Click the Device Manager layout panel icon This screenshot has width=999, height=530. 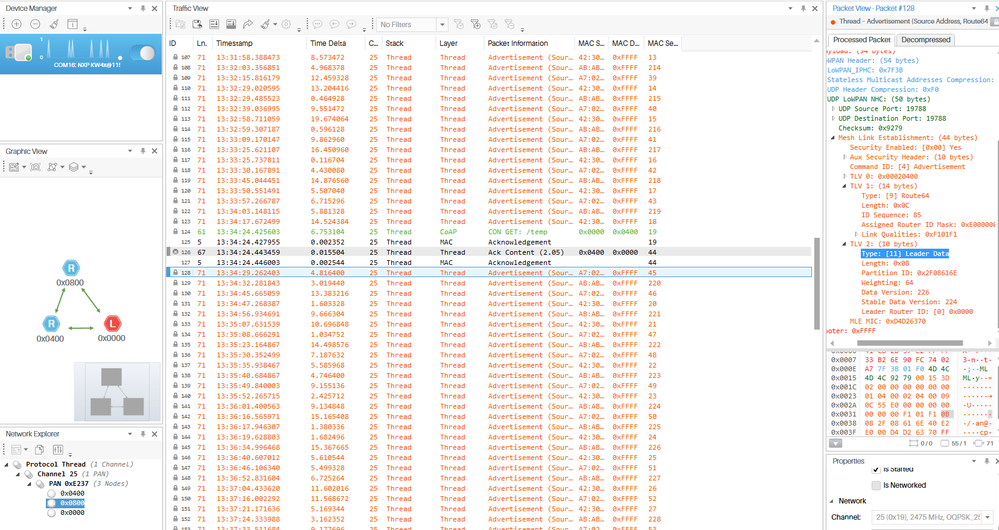pos(73,24)
